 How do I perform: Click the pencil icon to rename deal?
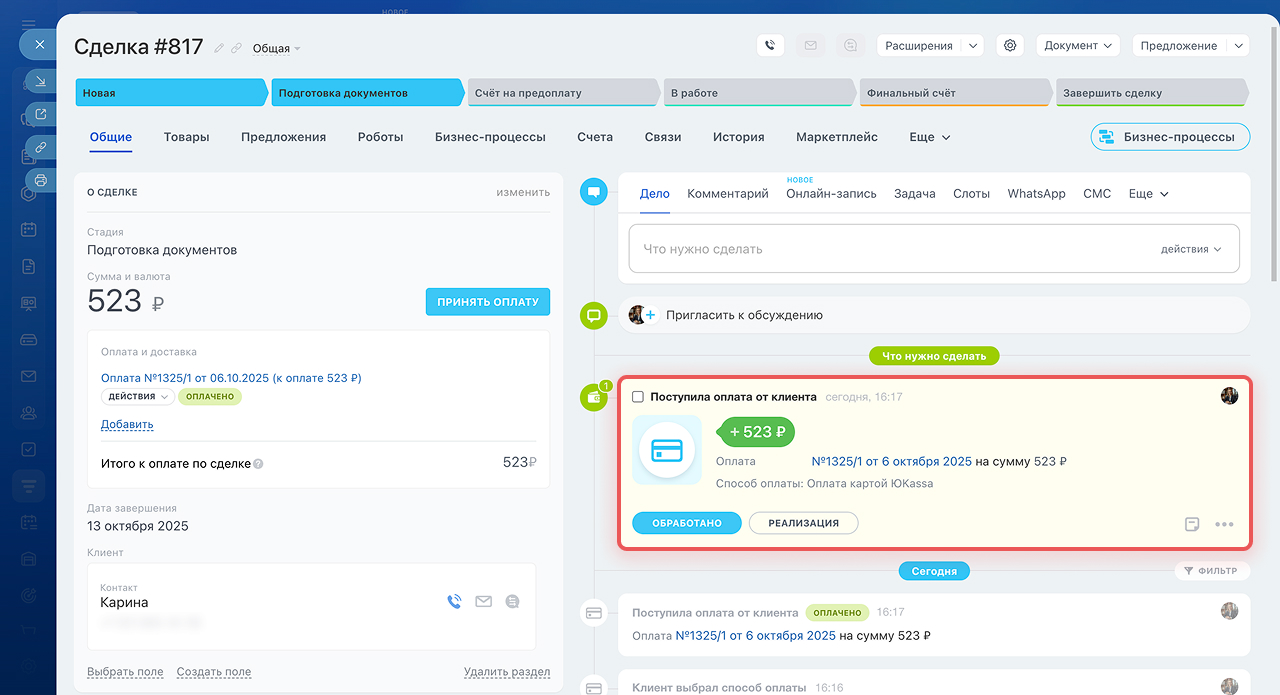pos(219,48)
